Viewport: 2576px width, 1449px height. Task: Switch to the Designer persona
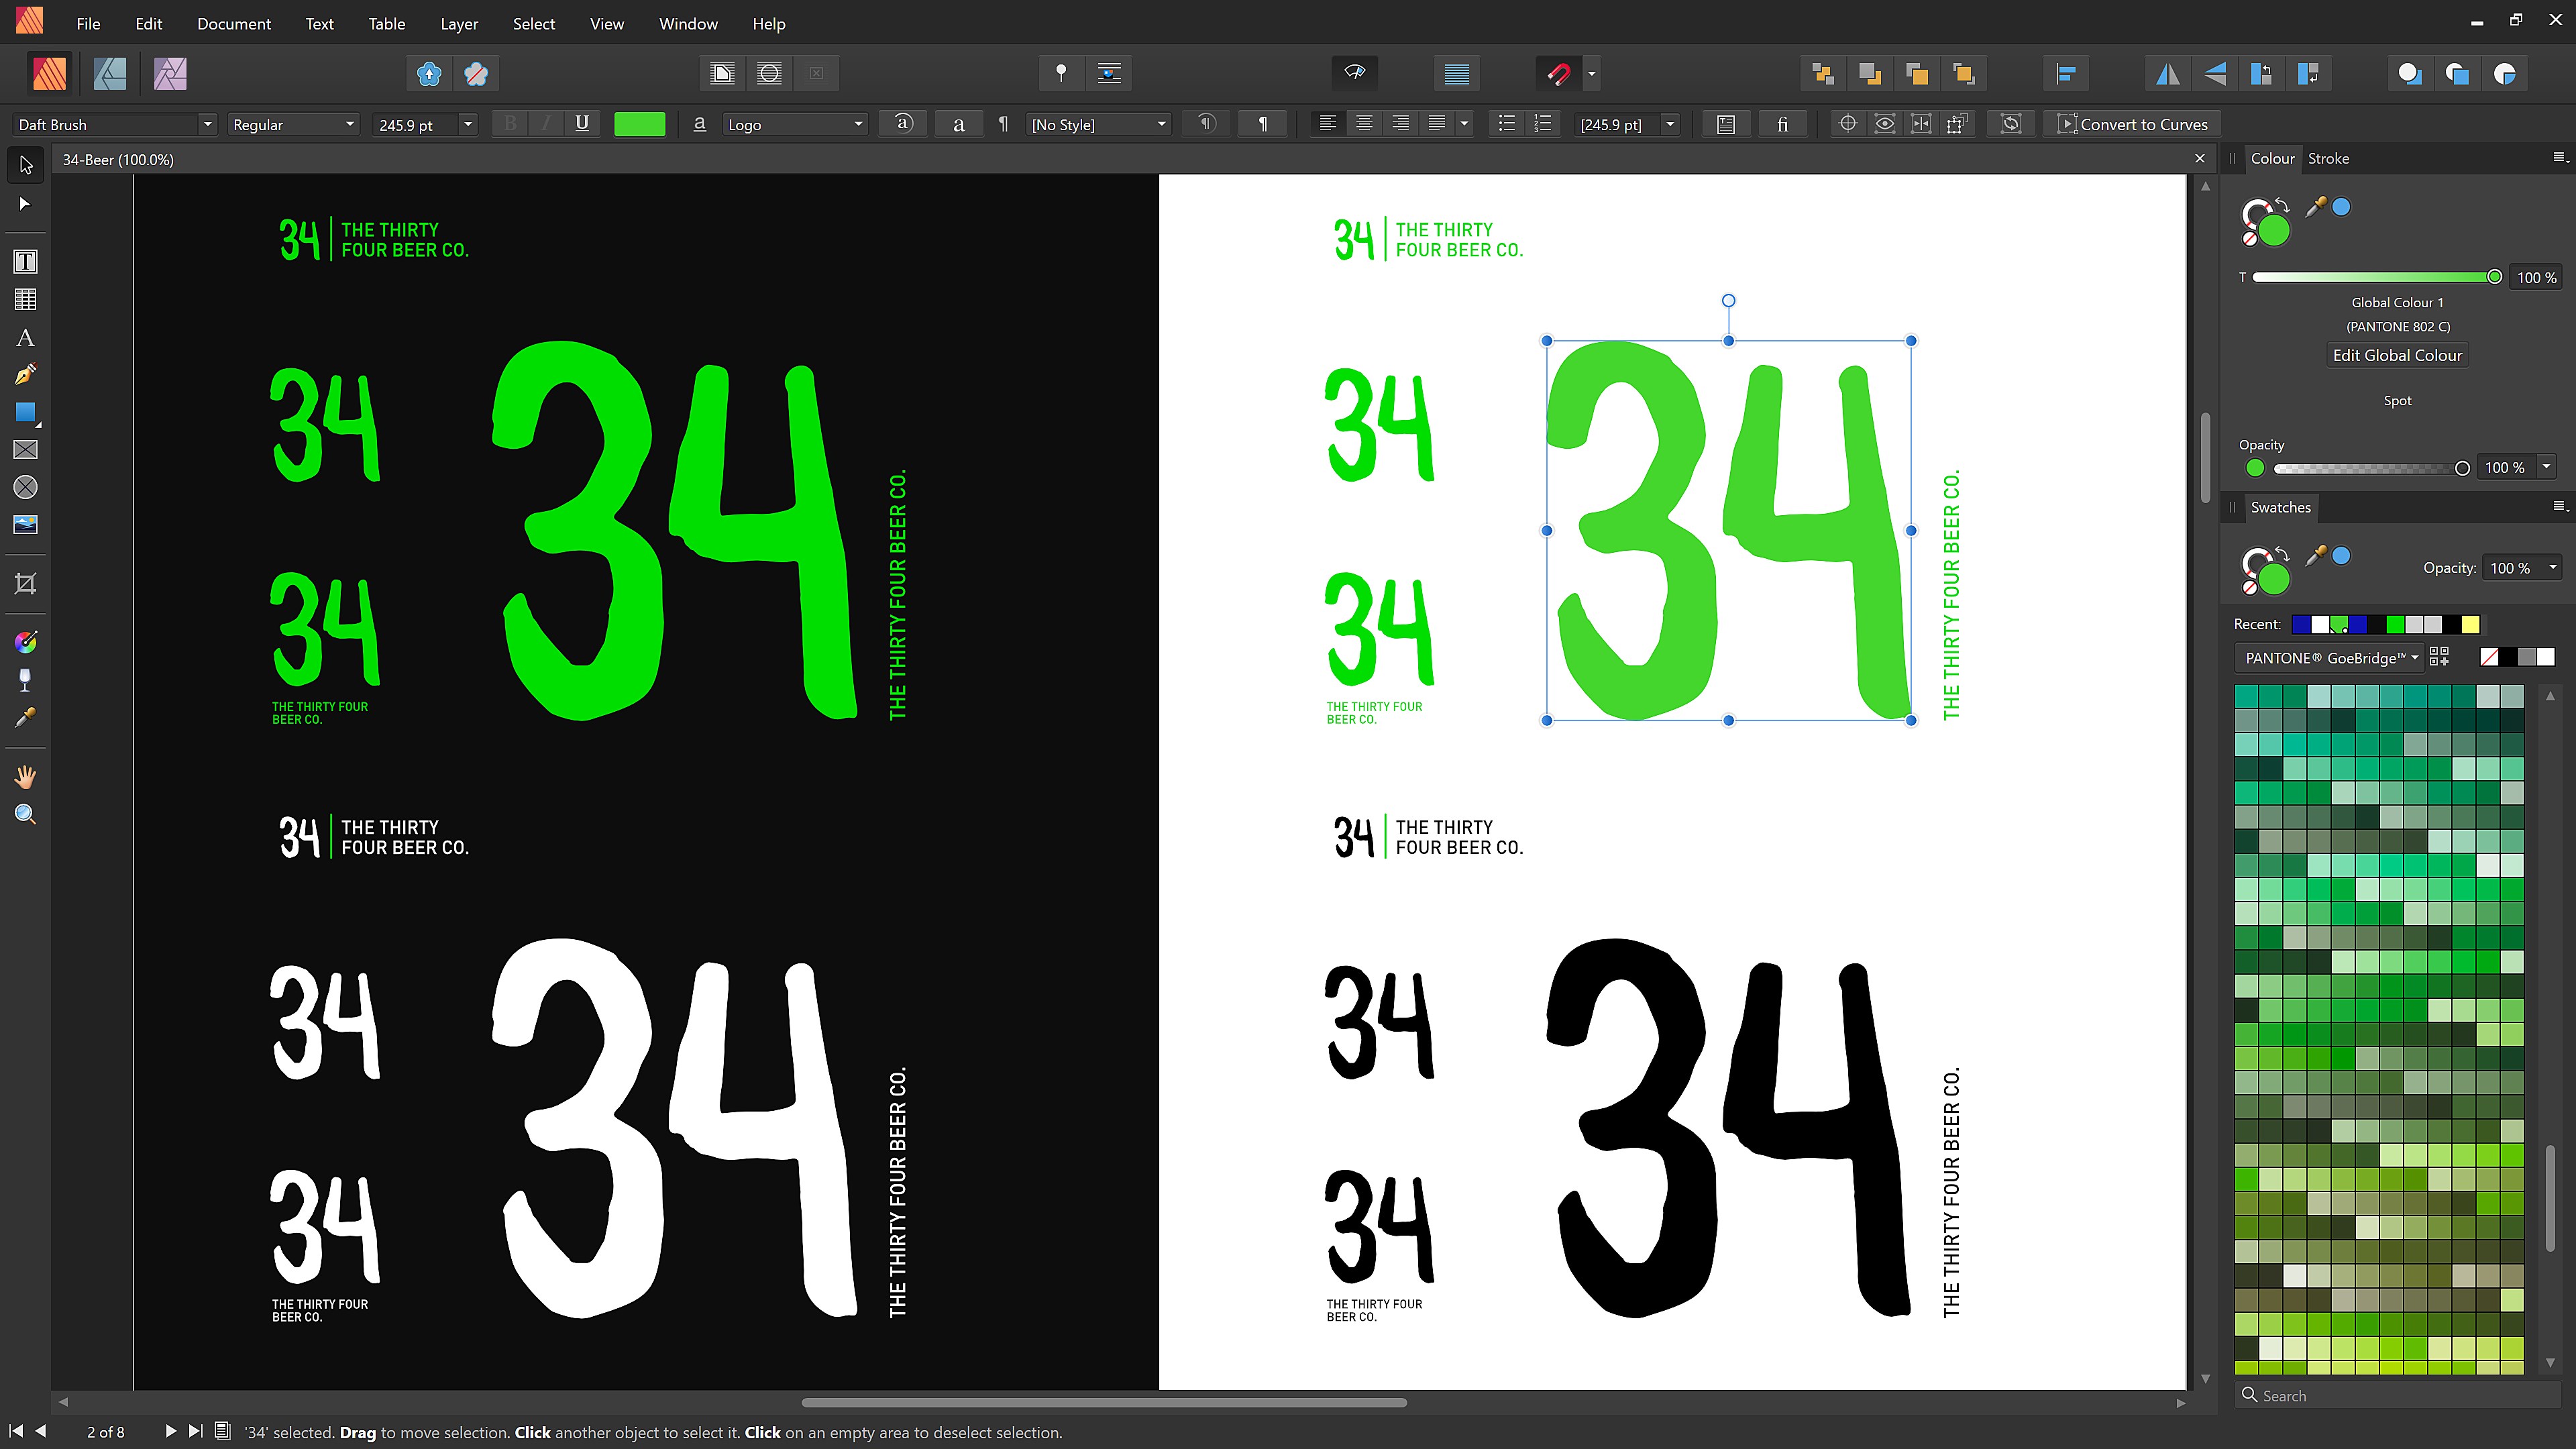[110, 73]
